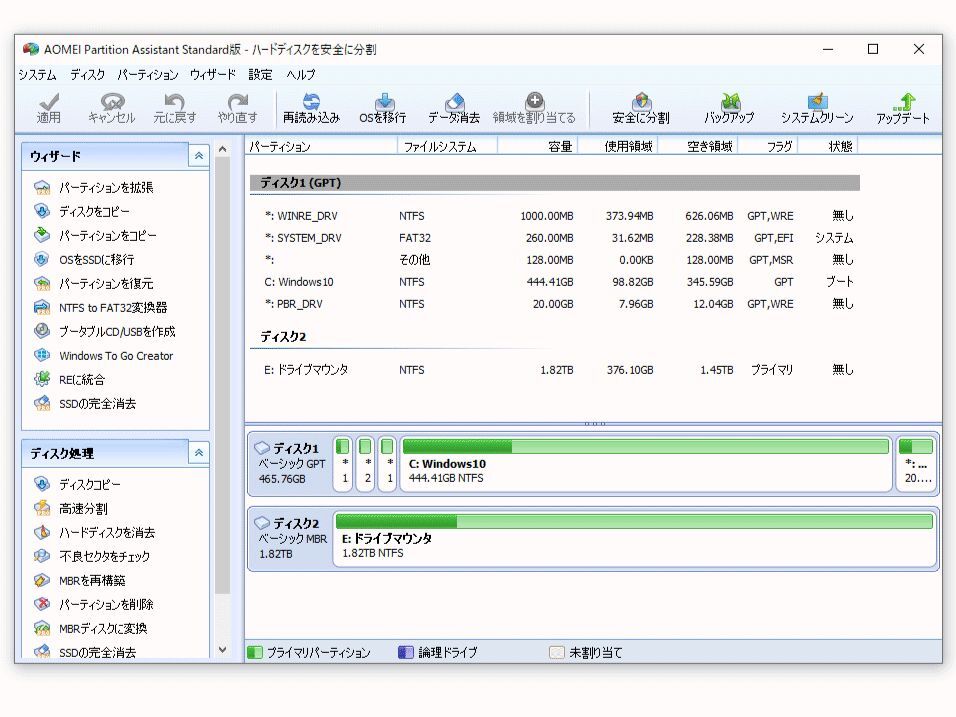This screenshot has width=956, height=717.
Task: Sort by パーティション column header
Action: (321, 146)
